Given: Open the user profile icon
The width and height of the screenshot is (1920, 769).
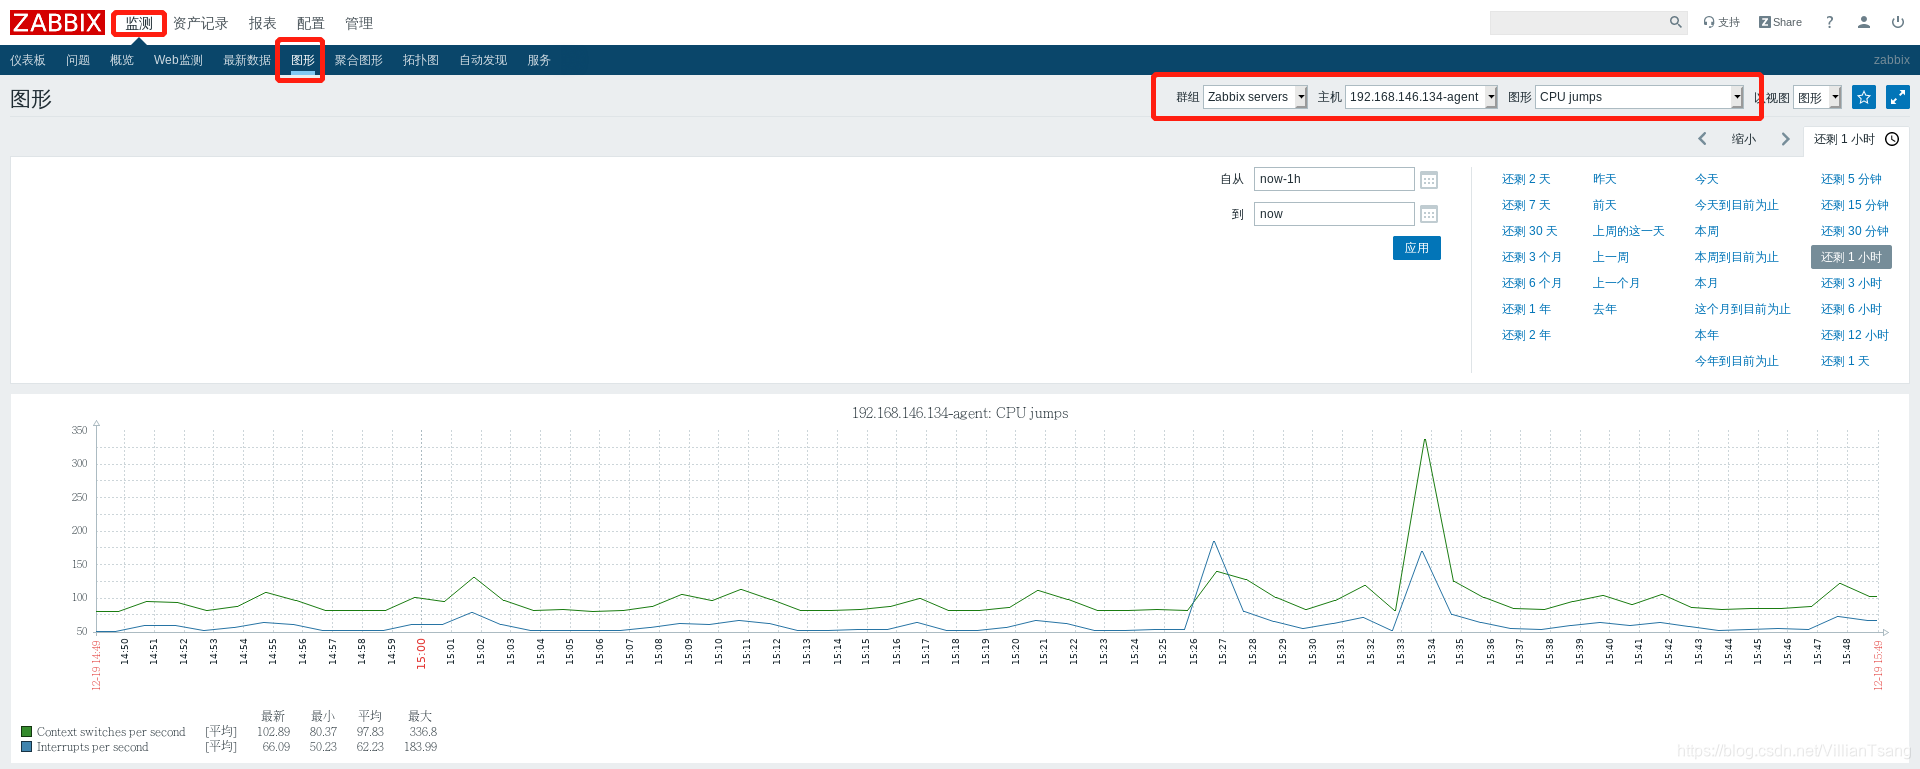Looking at the screenshot, I should coord(1864,22).
